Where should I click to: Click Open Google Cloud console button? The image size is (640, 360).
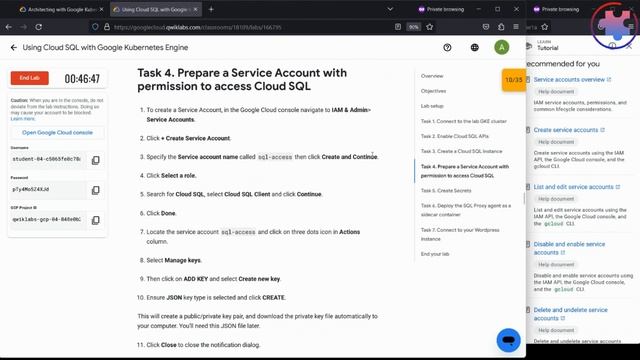[x=57, y=133]
